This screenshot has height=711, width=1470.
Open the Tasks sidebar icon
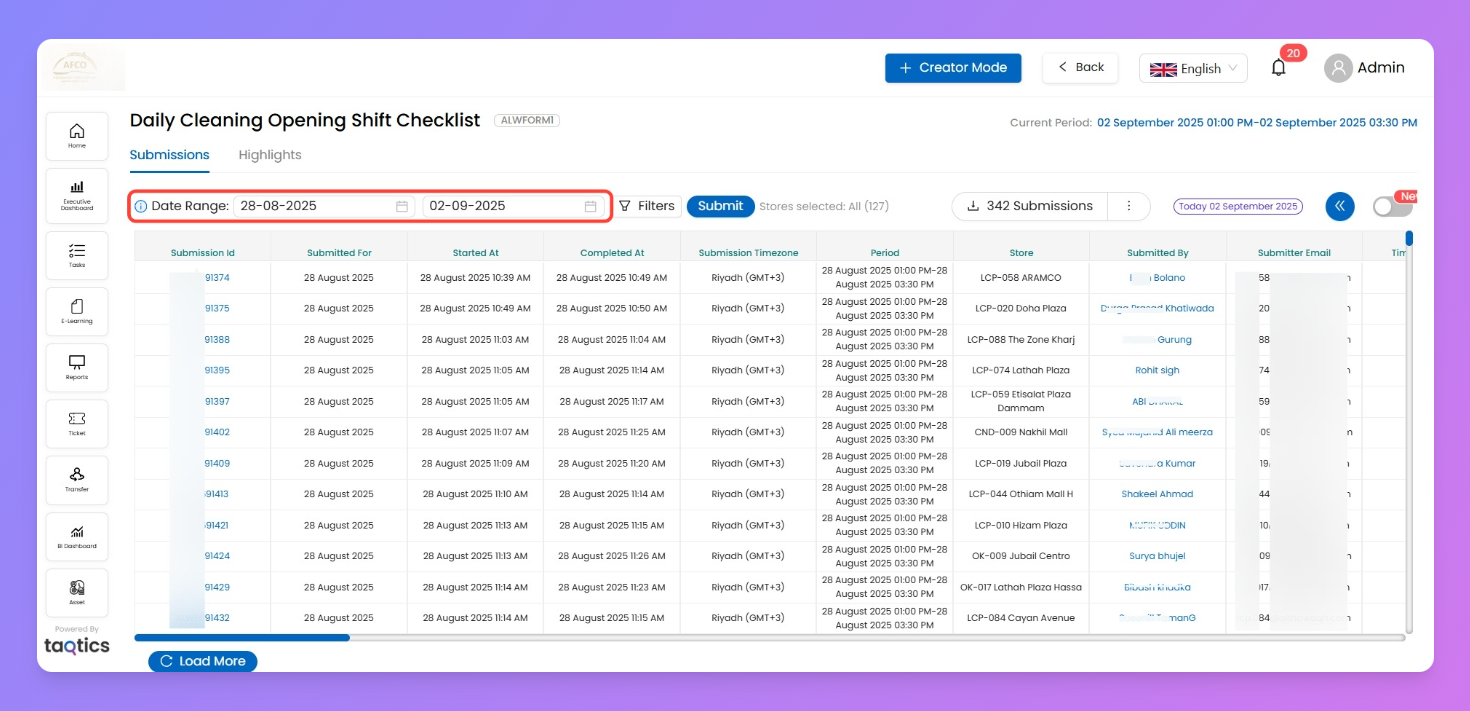click(77, 256)
